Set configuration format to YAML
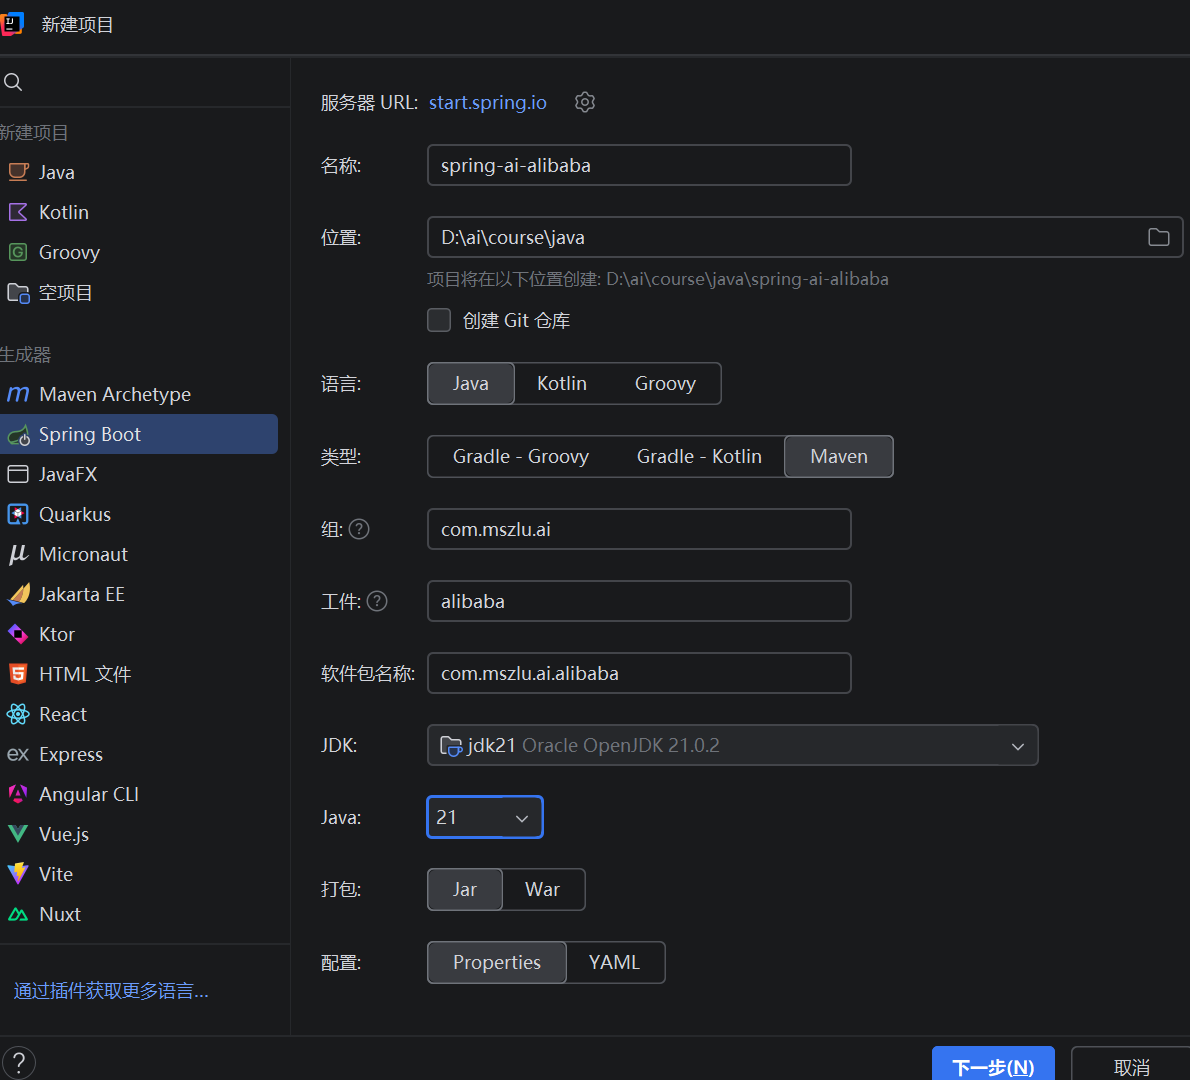The width and height of the screenshot is (1190, 1080). (x=614, y=962)
